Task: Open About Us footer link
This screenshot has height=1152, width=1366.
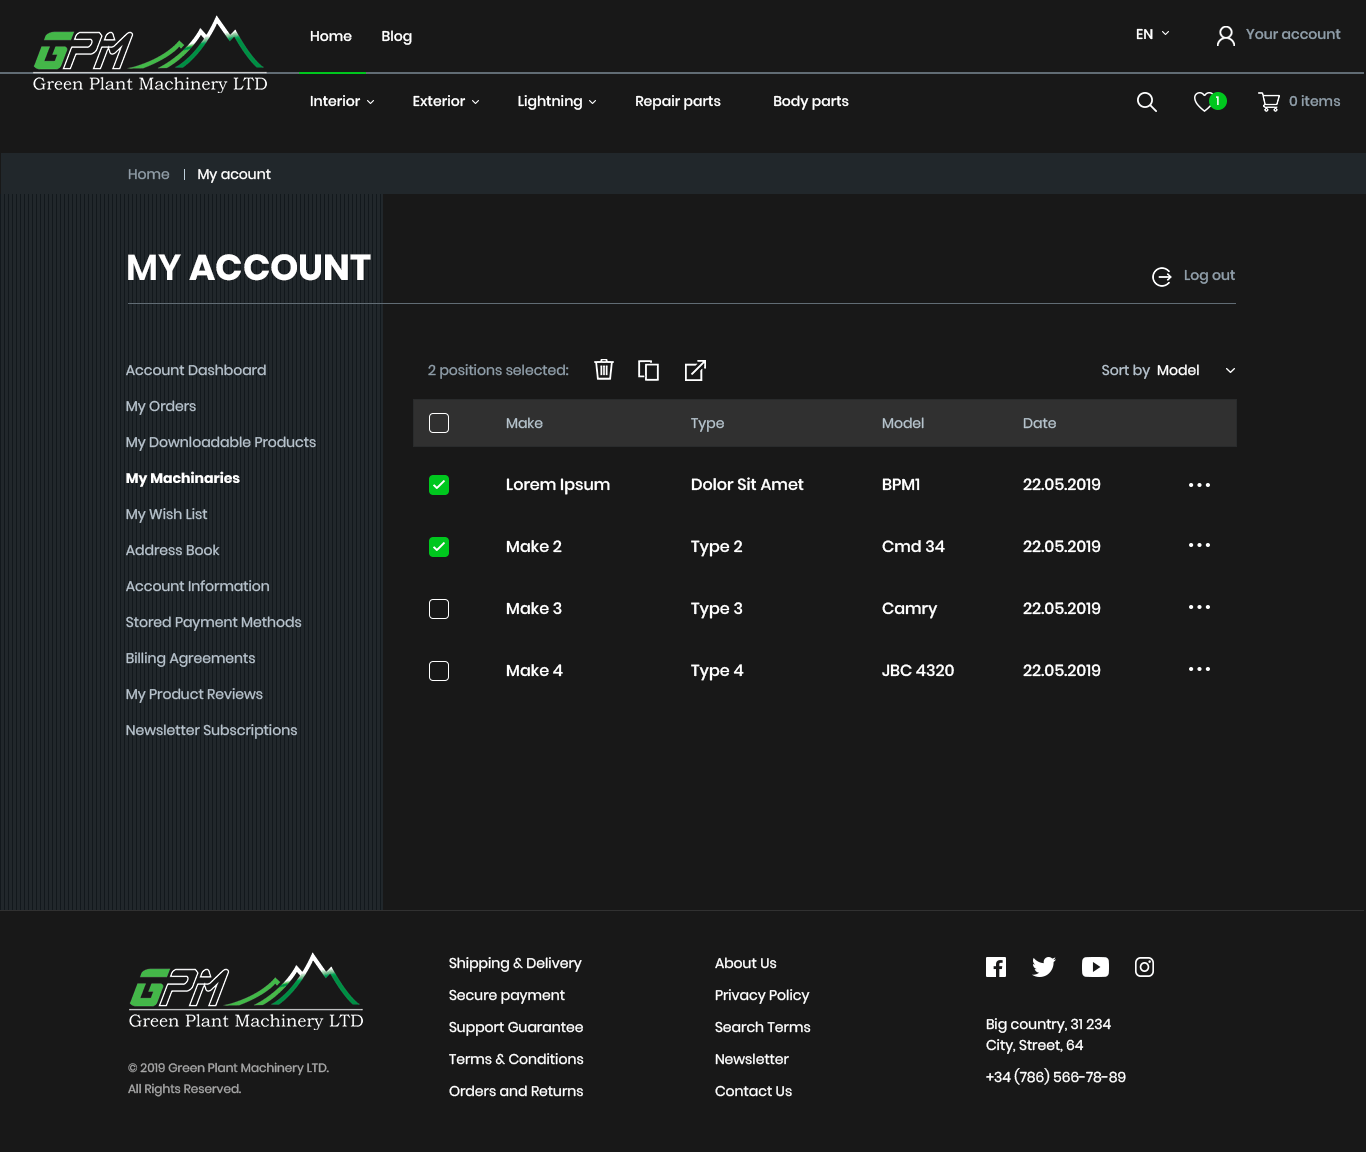Action: [746, 963]
